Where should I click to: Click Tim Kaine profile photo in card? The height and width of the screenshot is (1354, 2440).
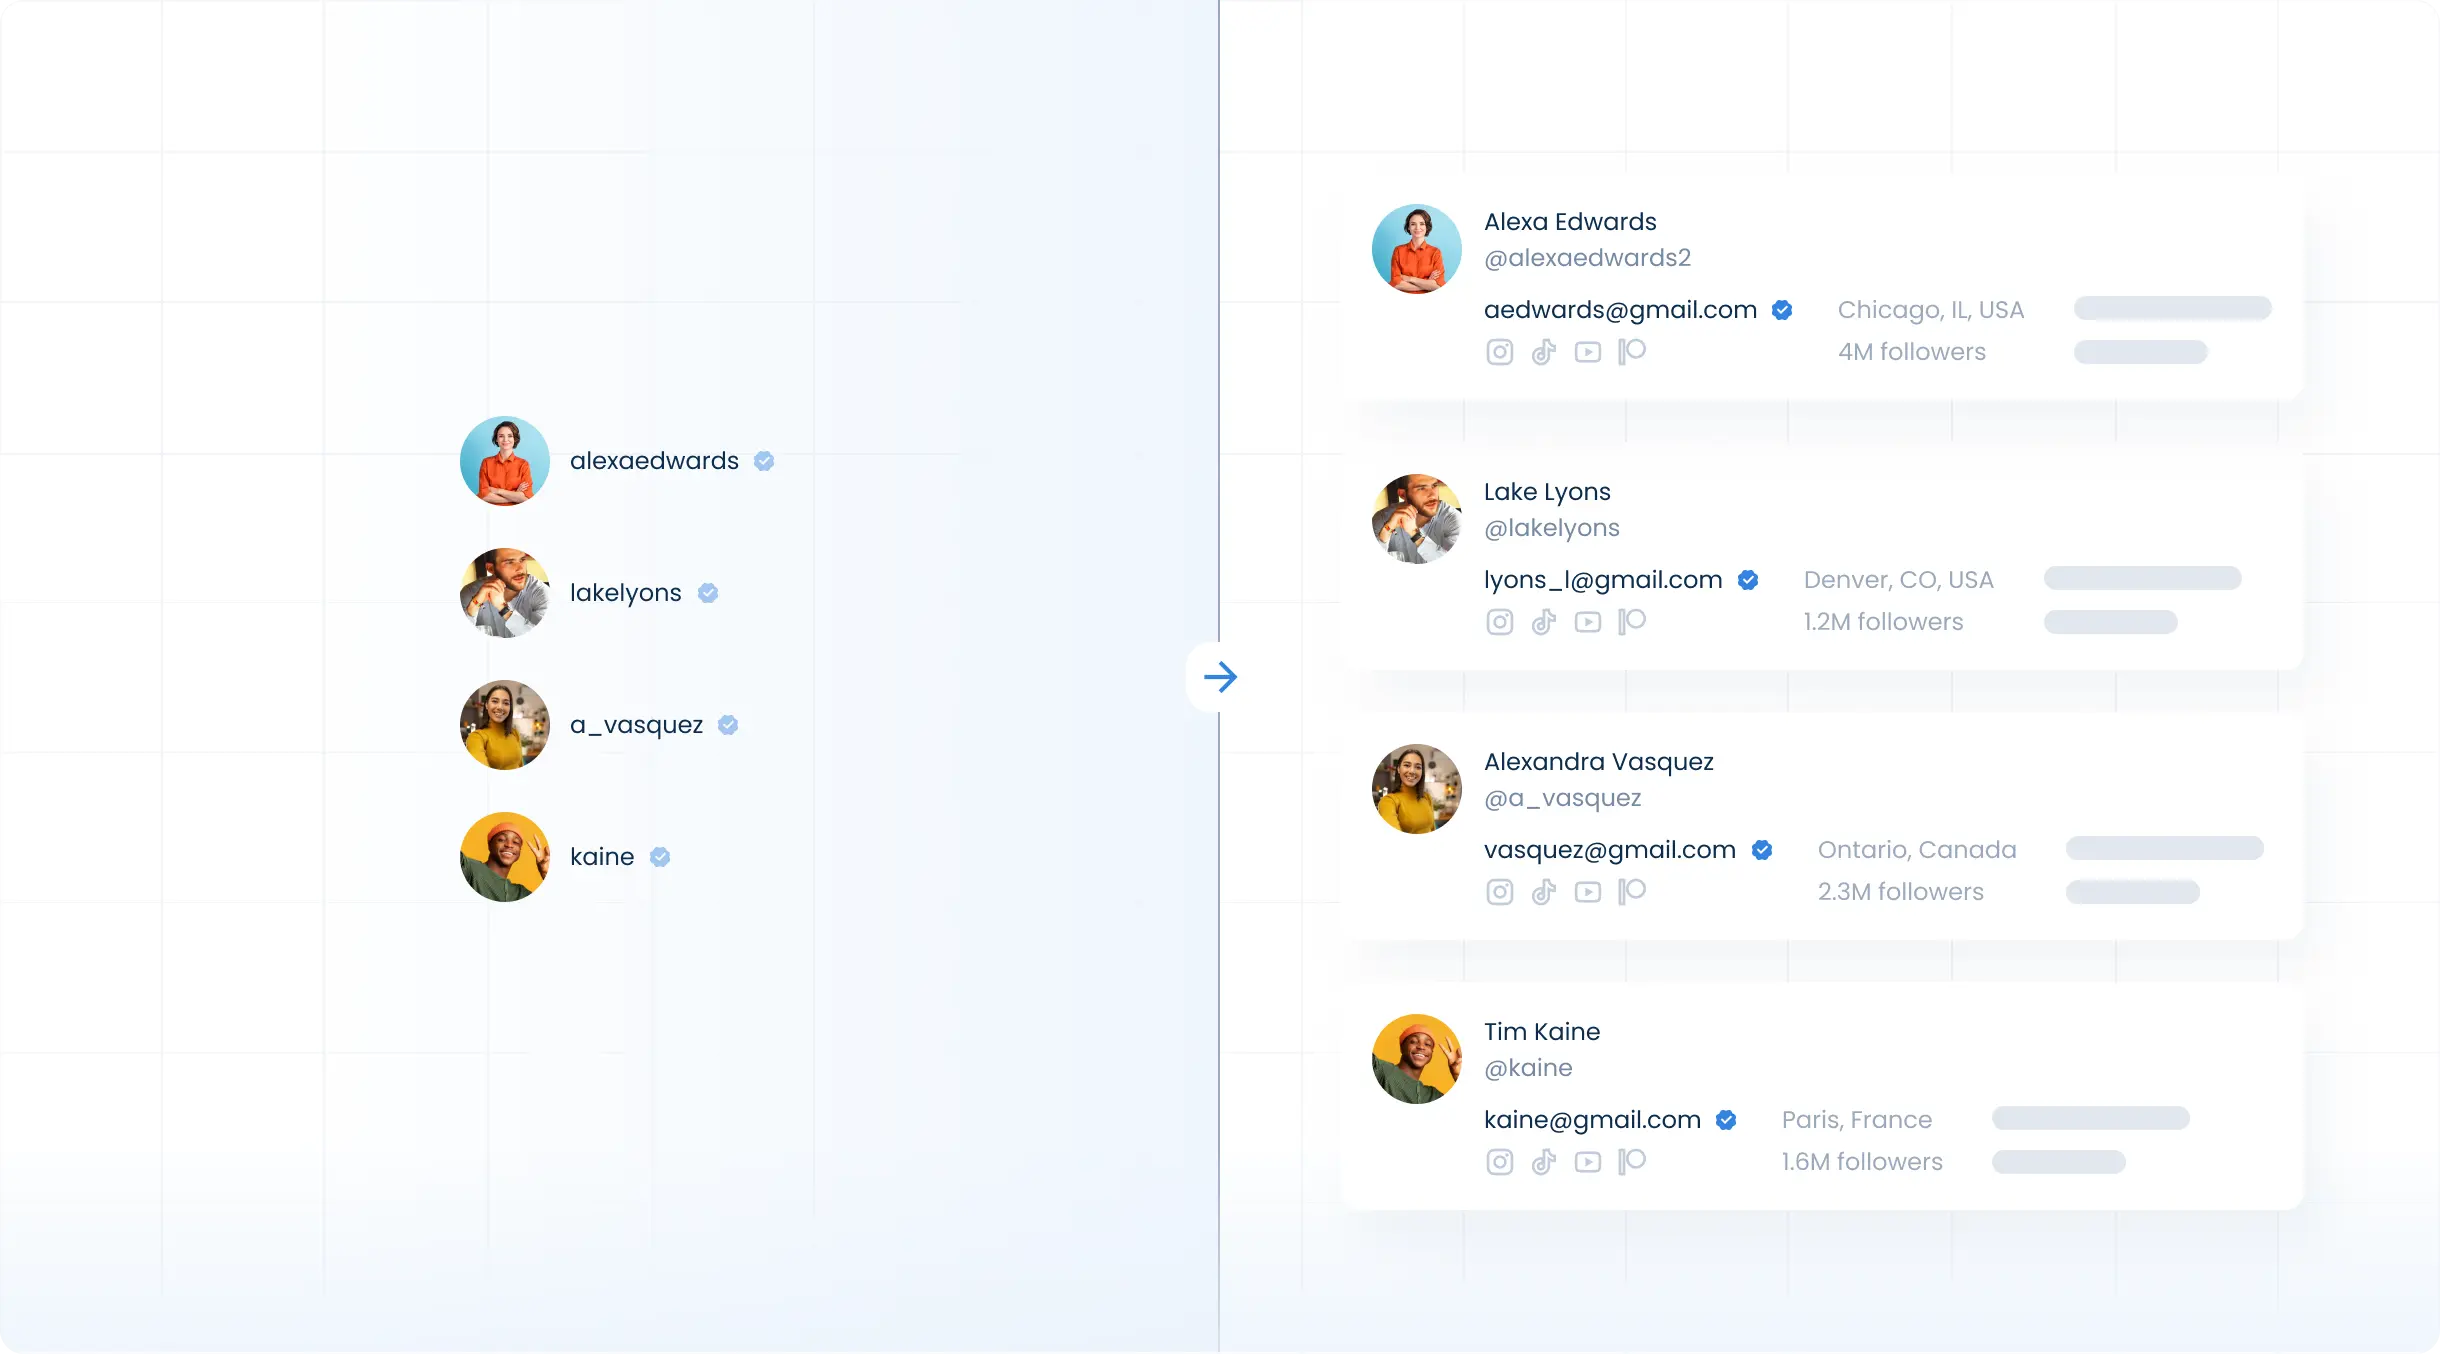pos(1416,1059)
